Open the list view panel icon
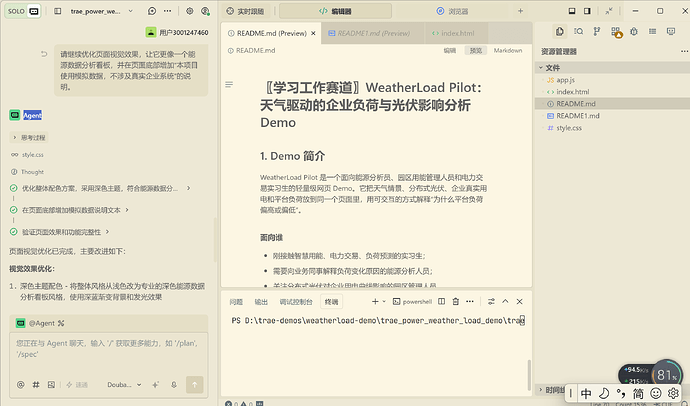 [x=652, y=31]
